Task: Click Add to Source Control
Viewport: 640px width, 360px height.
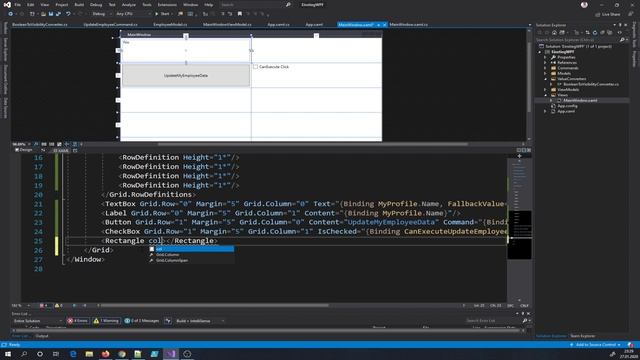Action: coord(595,345)
